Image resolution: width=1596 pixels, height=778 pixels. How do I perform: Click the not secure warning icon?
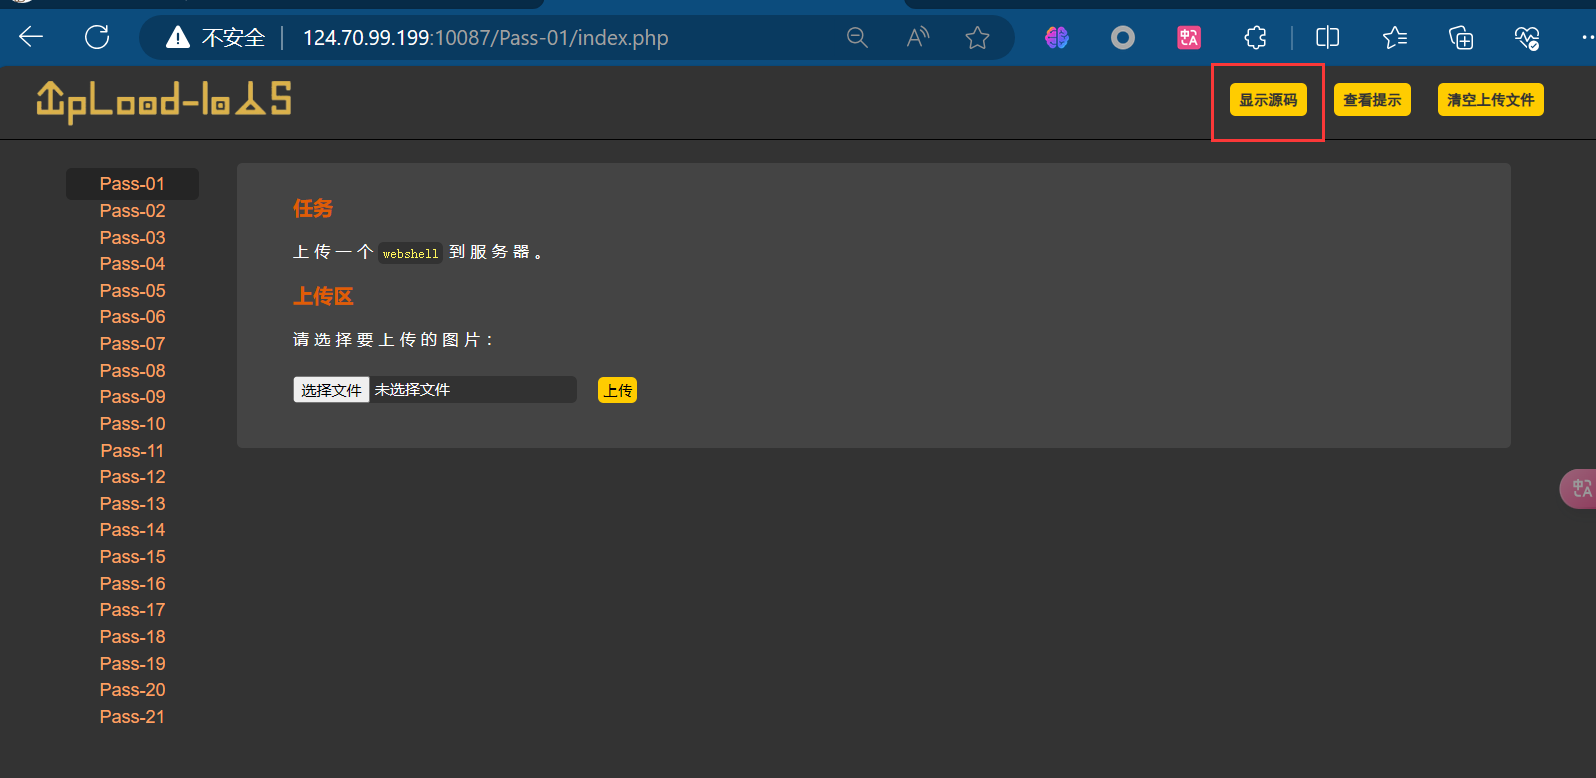pos(178,38)
